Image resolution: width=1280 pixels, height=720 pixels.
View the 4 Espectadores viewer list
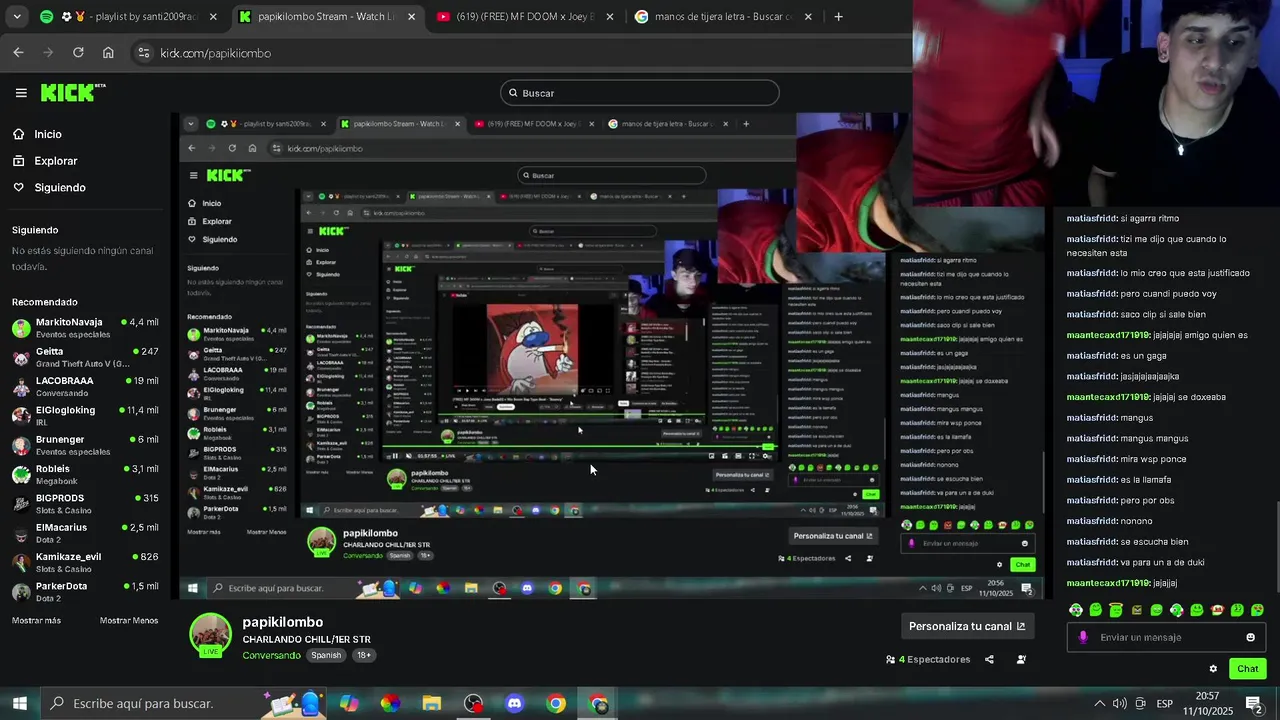coord(928,660)
